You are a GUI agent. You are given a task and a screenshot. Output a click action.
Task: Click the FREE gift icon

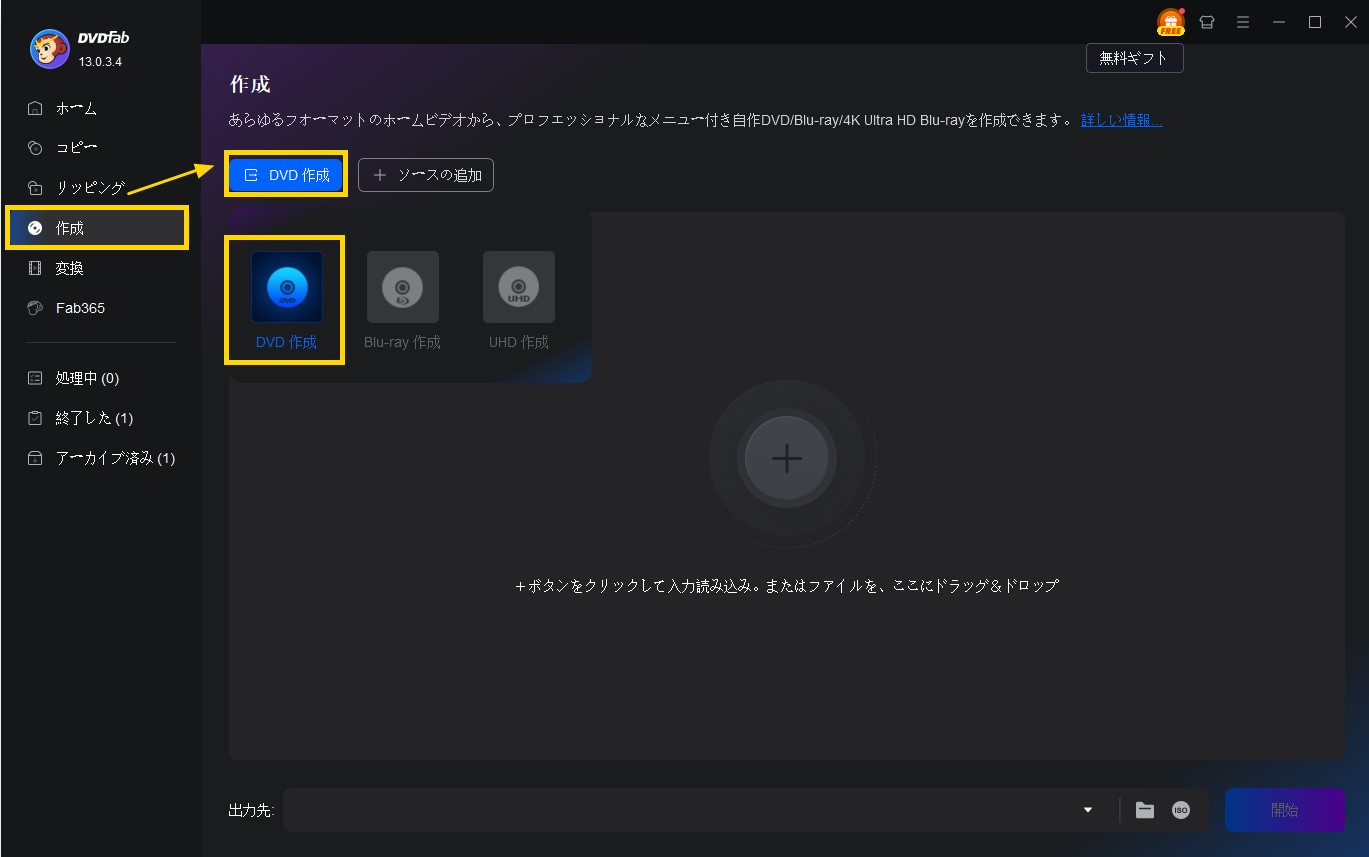(1171, 22)
